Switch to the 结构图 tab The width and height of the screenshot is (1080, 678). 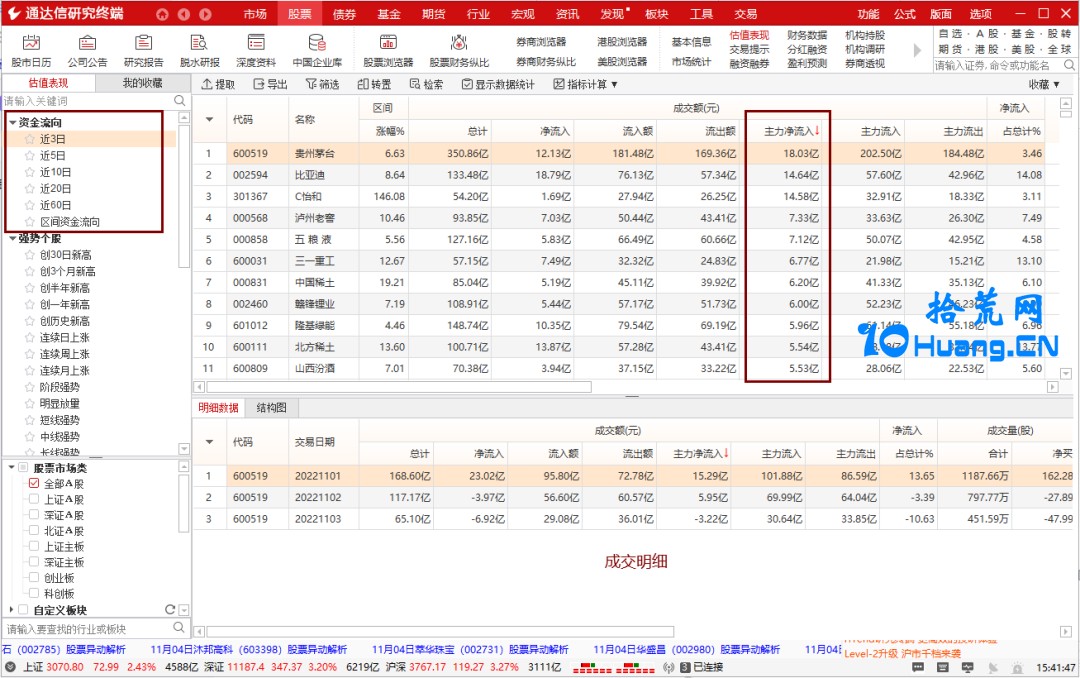271,408
